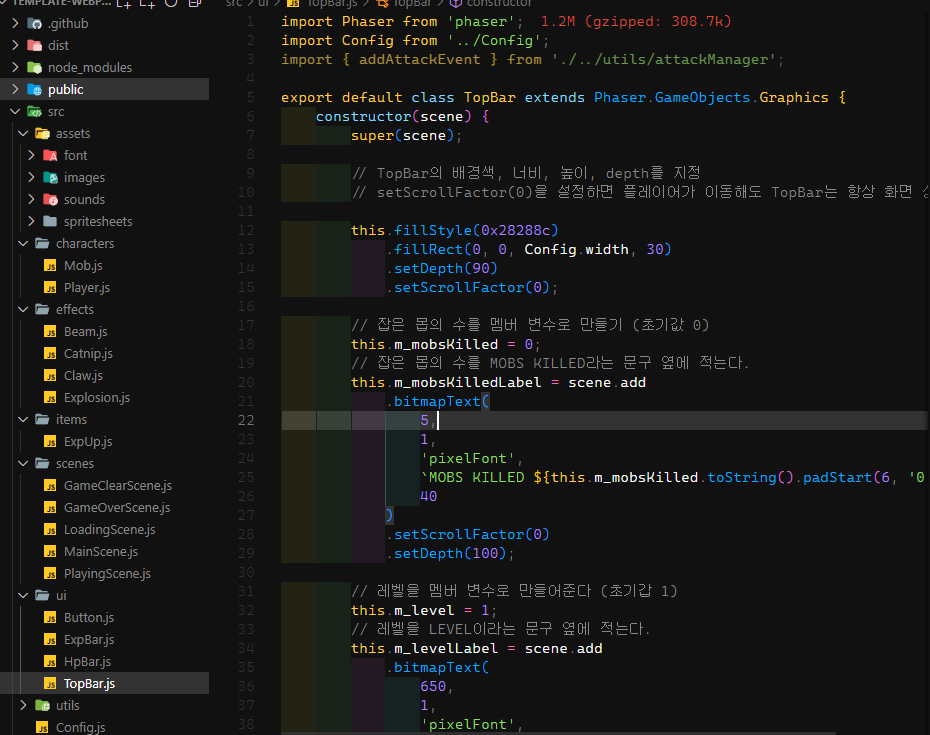930x735 pixels.
Task: Expand the .github folder chevron
Action: 15,24
